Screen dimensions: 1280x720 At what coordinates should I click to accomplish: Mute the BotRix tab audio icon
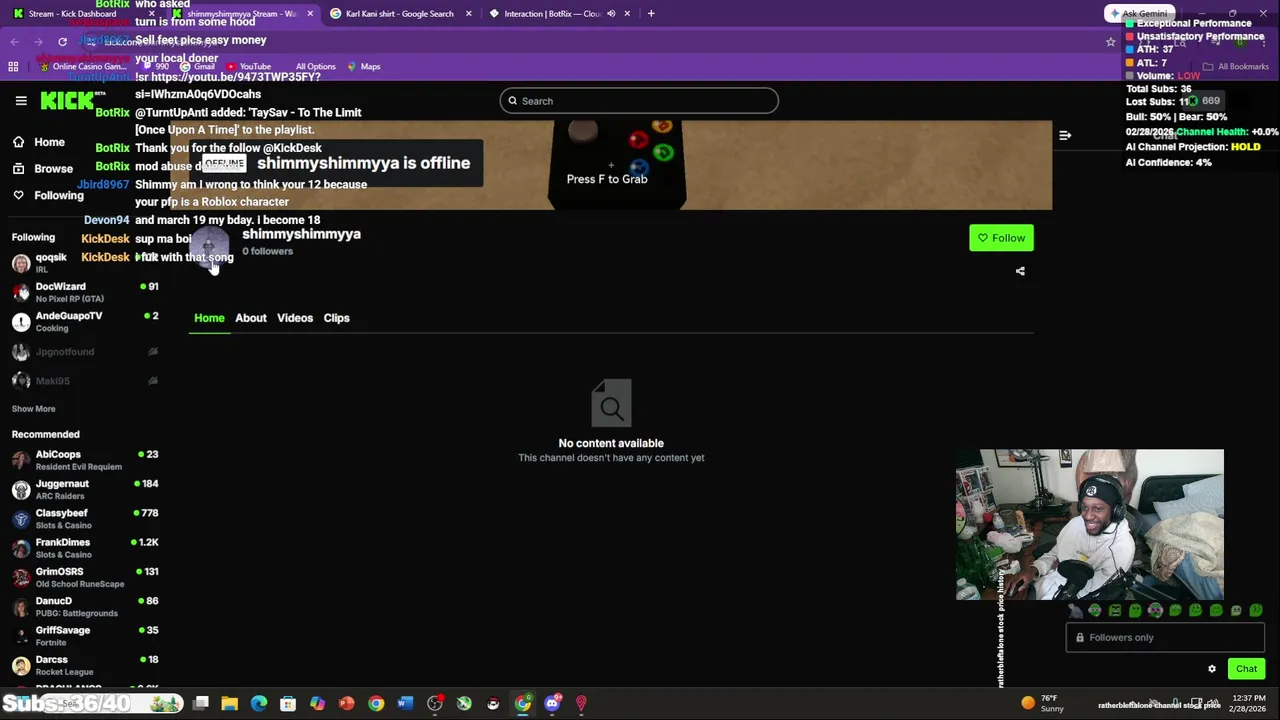coord(611,14)
